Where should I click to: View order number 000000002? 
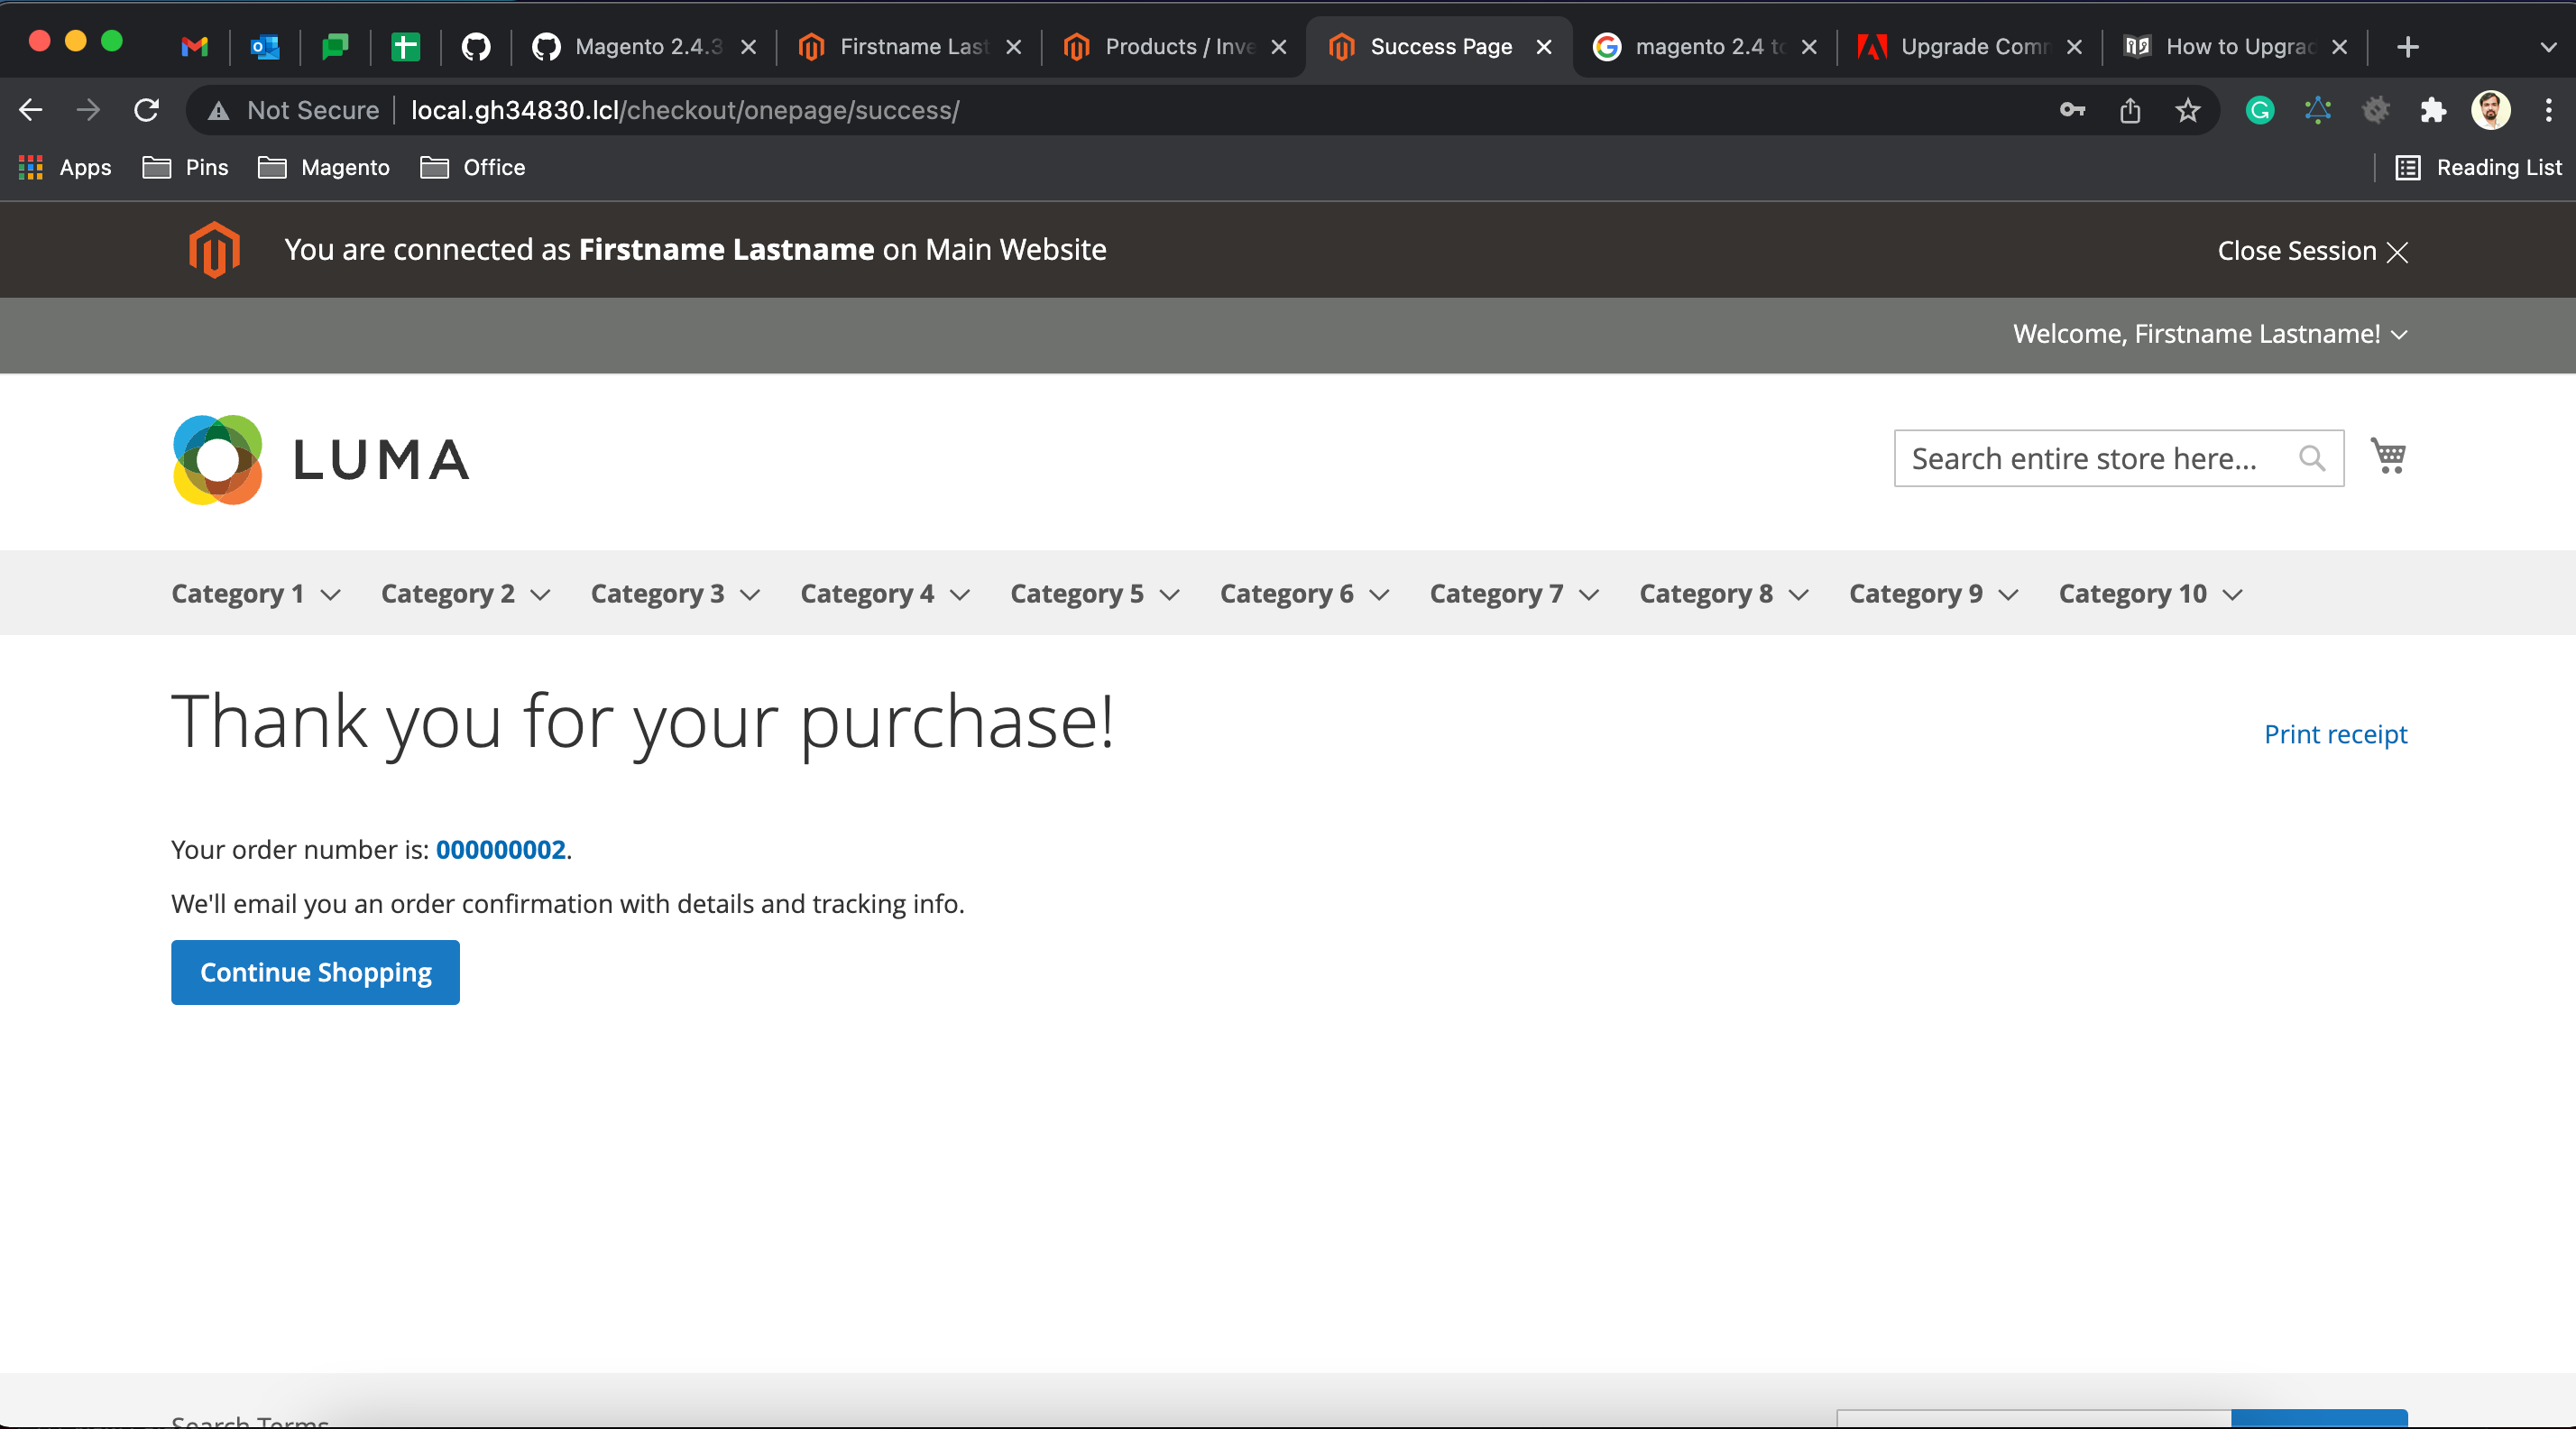[x=500, y=849]
